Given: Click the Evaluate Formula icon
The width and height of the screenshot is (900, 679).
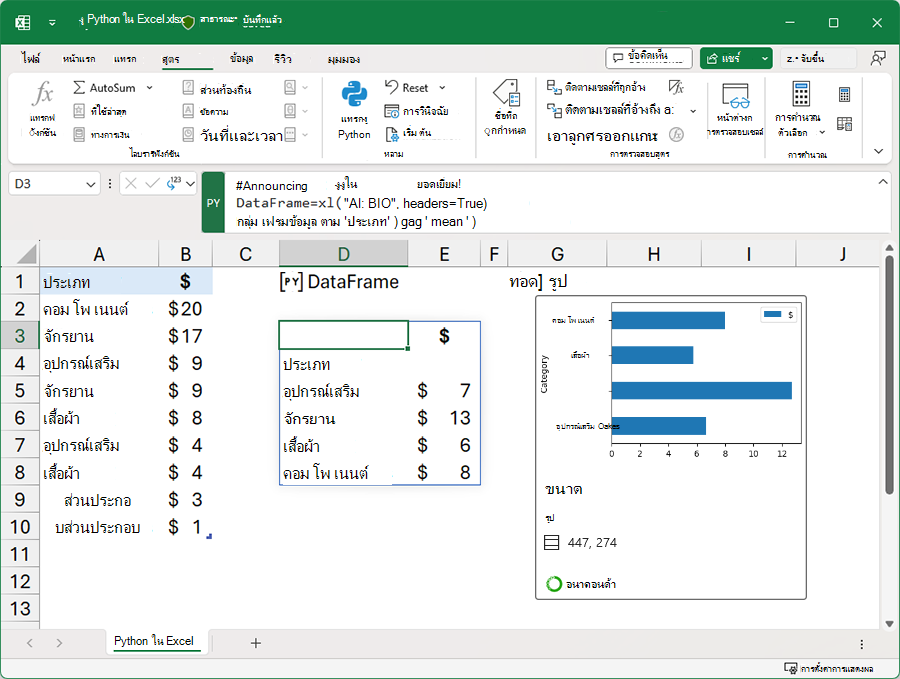Looking at the screenshot, I should 677,135.
